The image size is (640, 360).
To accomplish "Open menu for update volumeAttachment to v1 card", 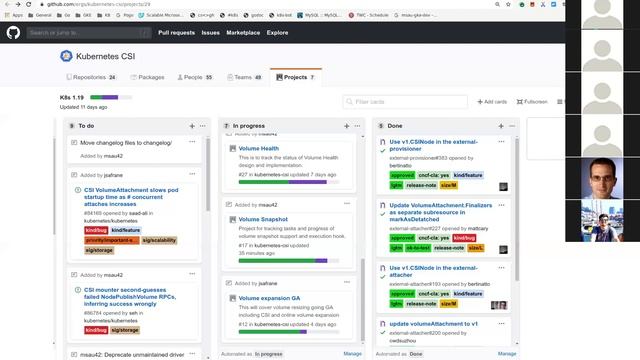I will coord(501,323).
